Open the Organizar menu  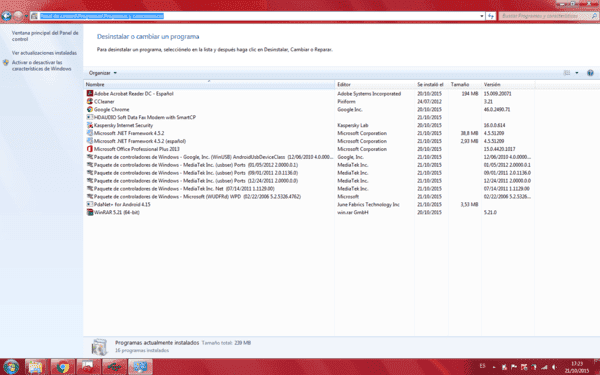(103, 73)
